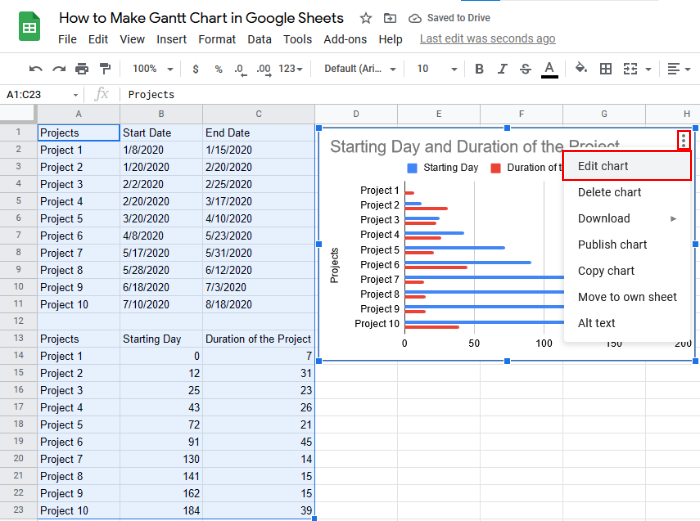Image resolution: width=700 pixels, height=521 pixels.
Task: Select column E header
Action: 439,114
